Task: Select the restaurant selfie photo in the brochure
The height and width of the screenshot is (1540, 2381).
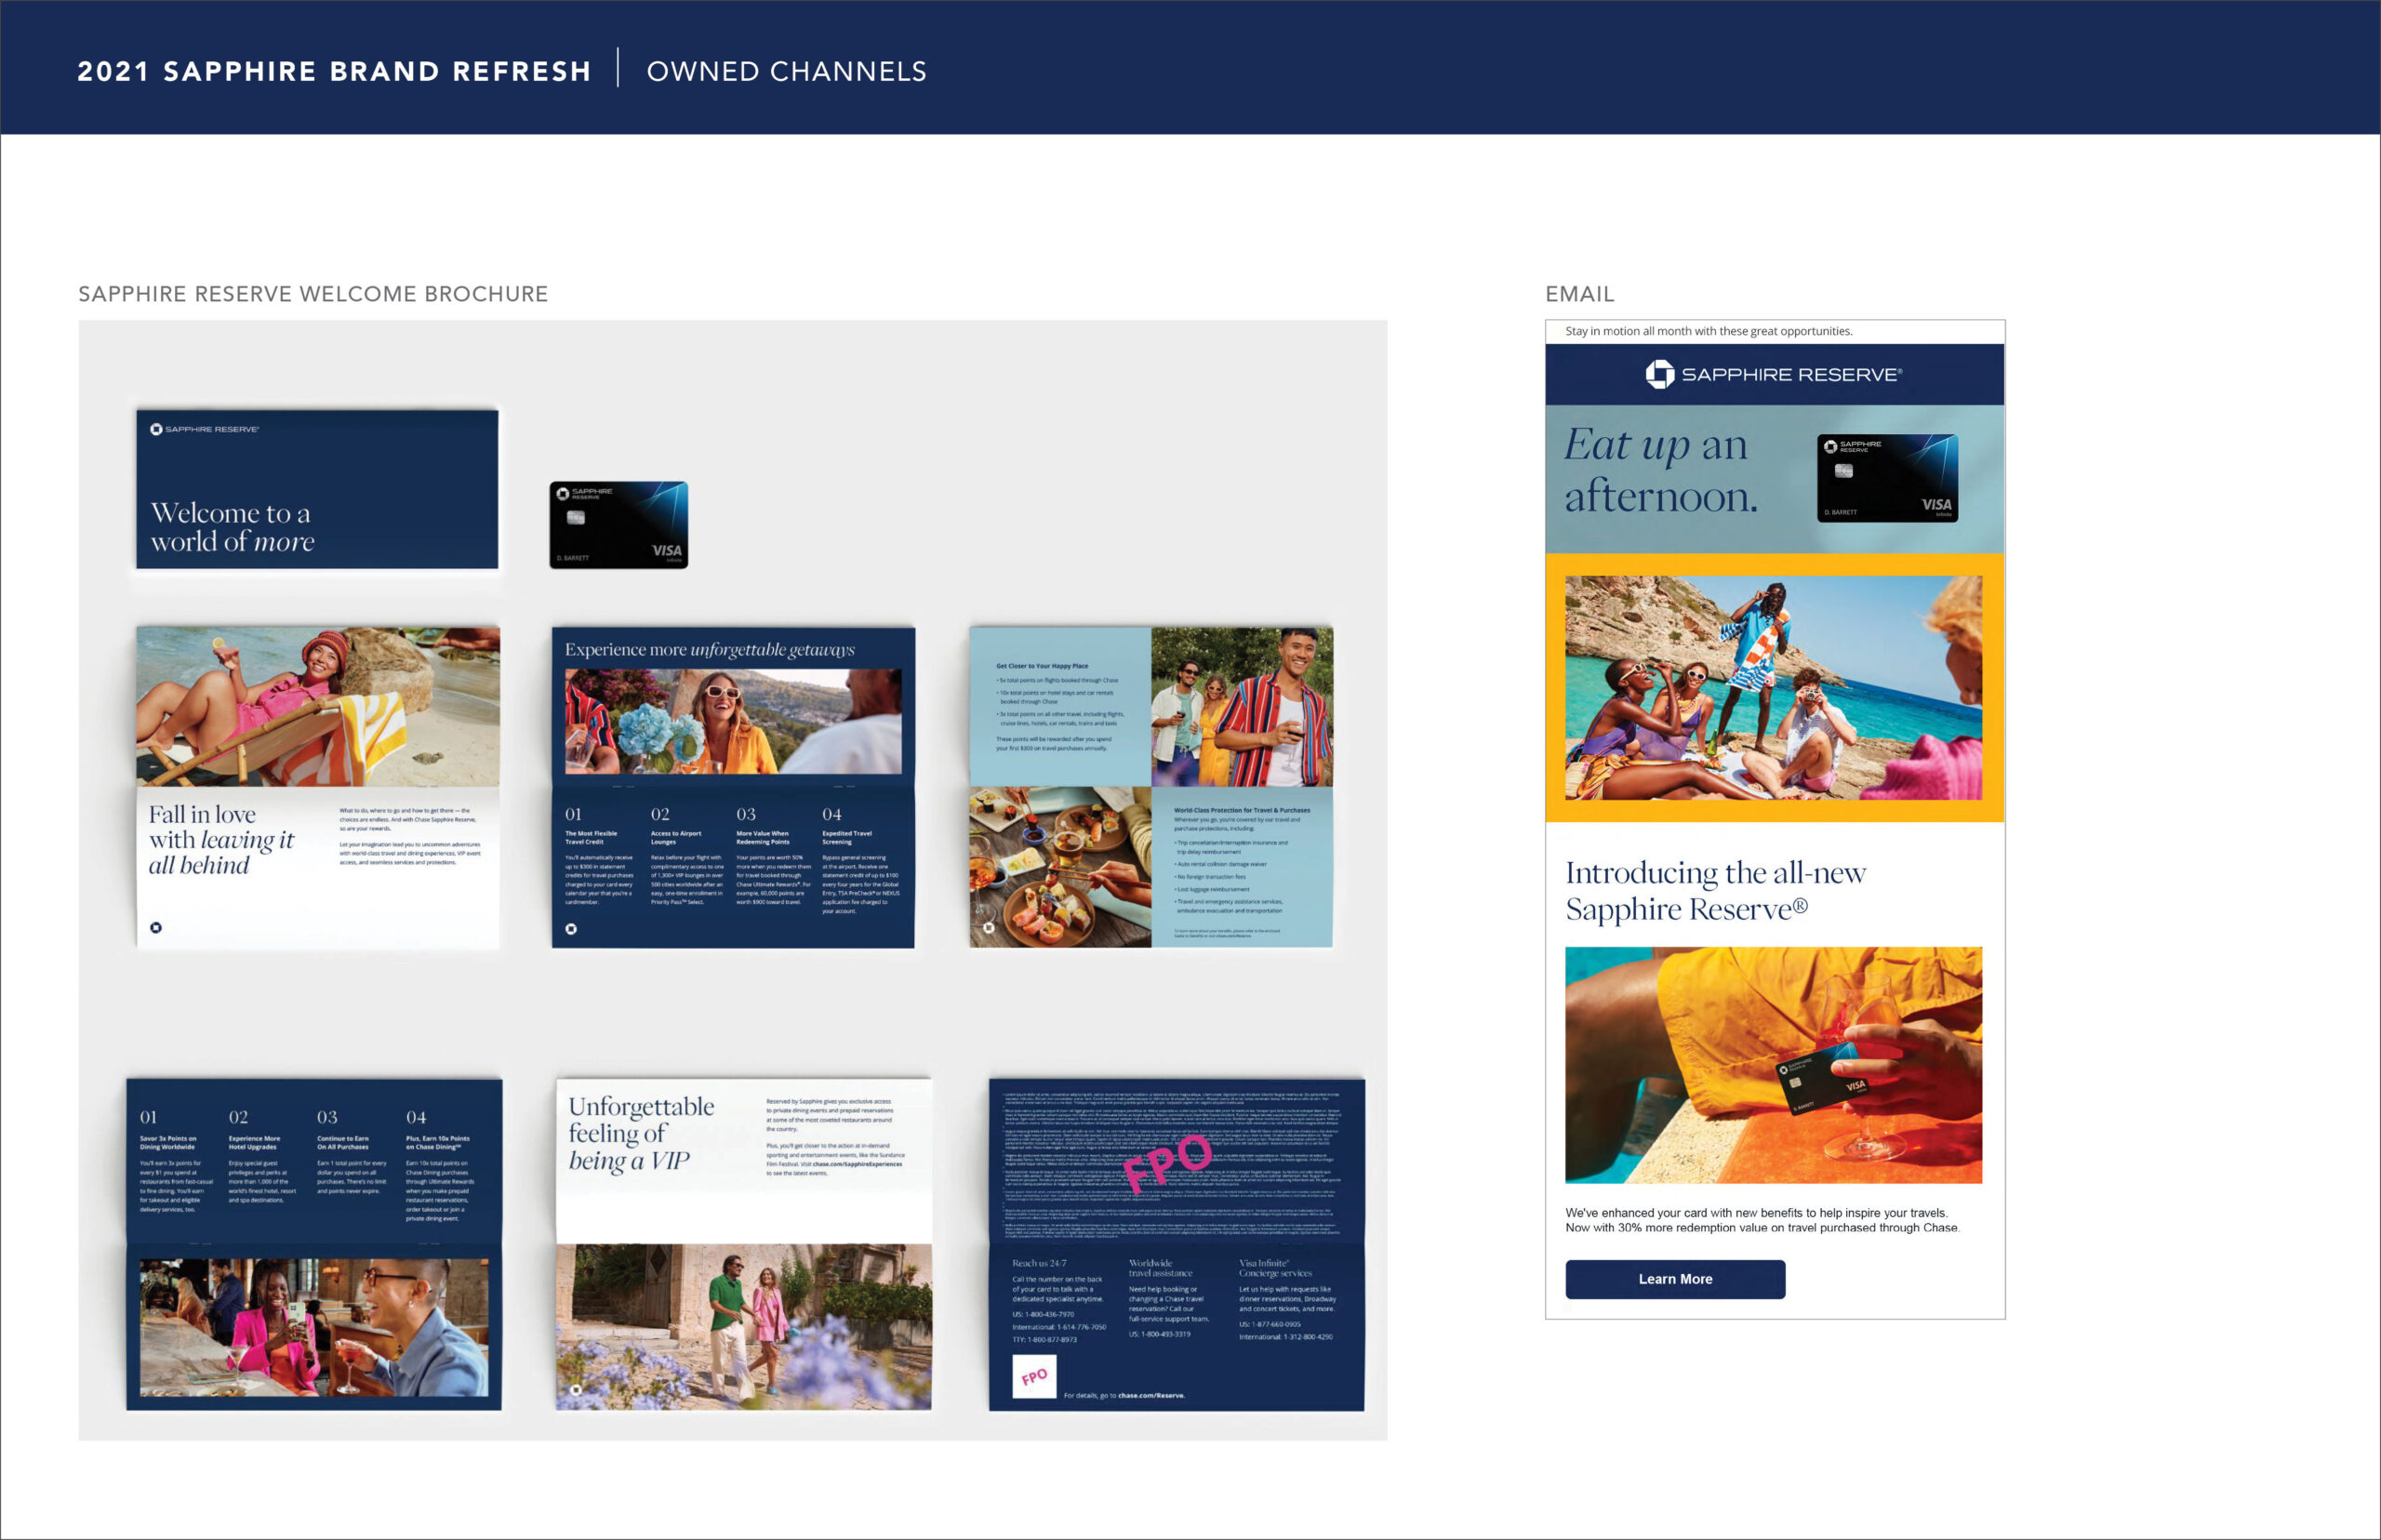Action: [313, 1327]
